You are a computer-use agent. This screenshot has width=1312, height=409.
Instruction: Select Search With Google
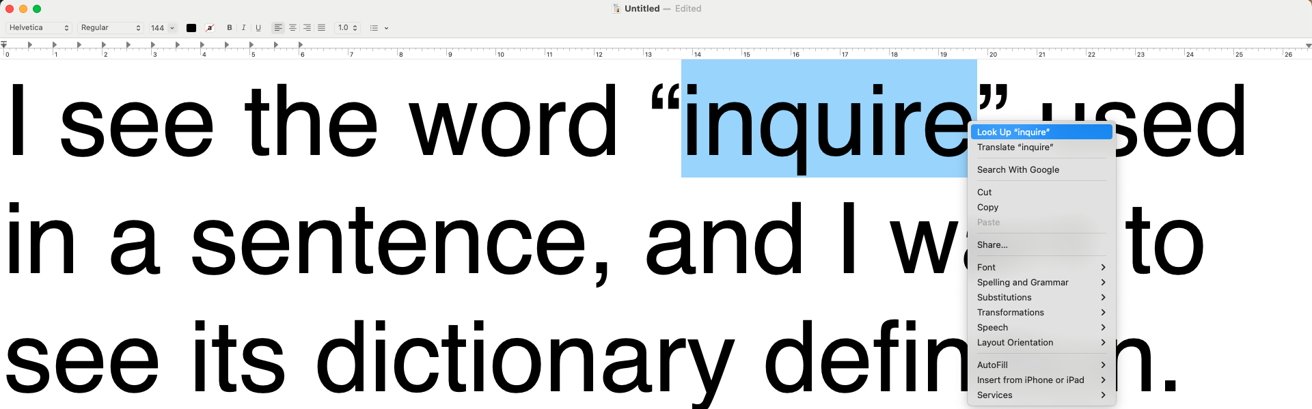[1042, 170]
